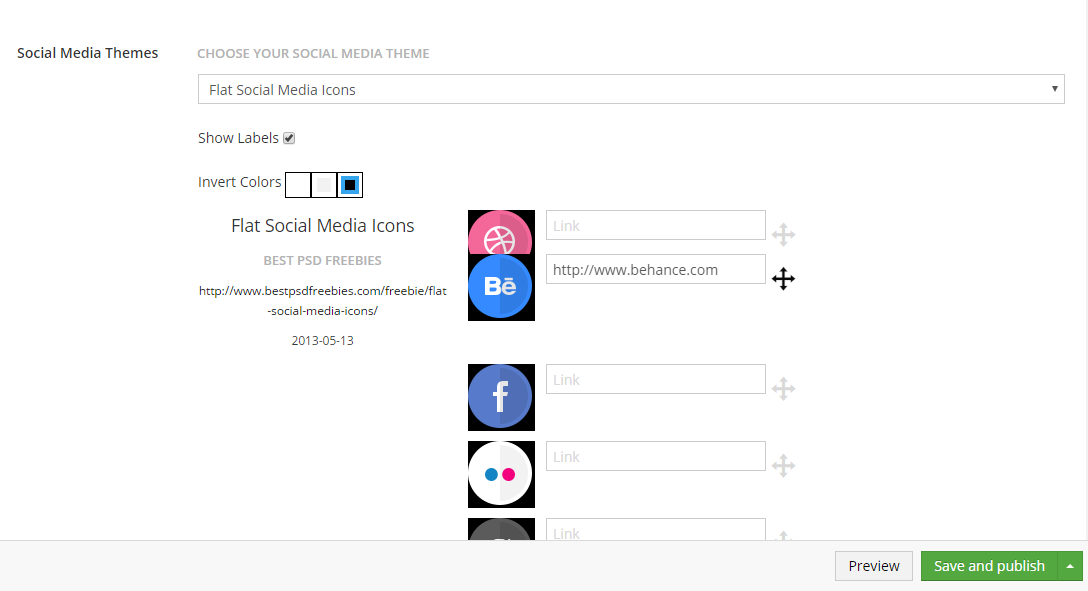Grab the move handle beside the Dribbble link
Viewport: 1088px width, 591px height.
pos(783,234)
